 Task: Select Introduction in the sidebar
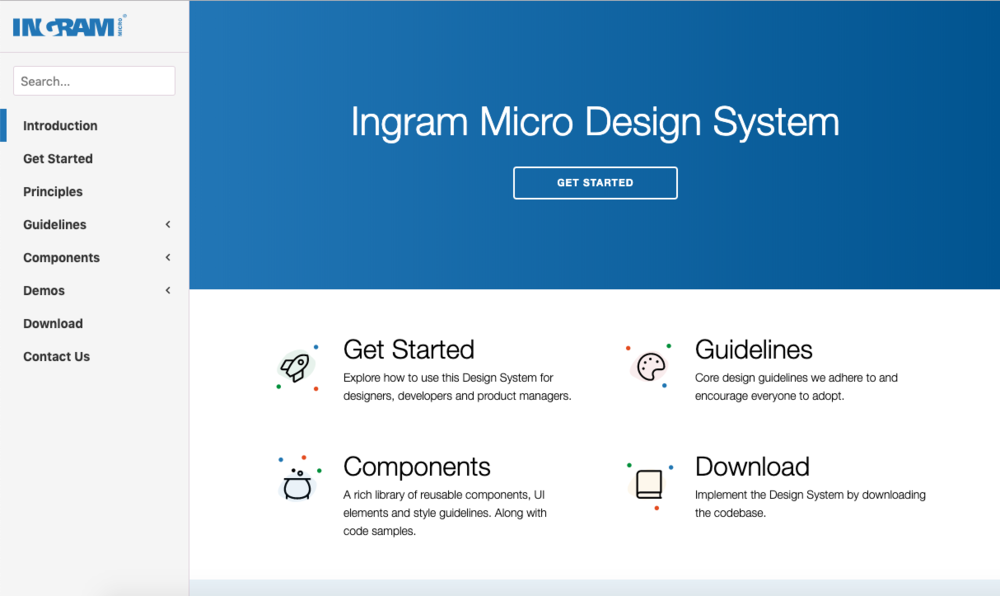pos(60,126)
